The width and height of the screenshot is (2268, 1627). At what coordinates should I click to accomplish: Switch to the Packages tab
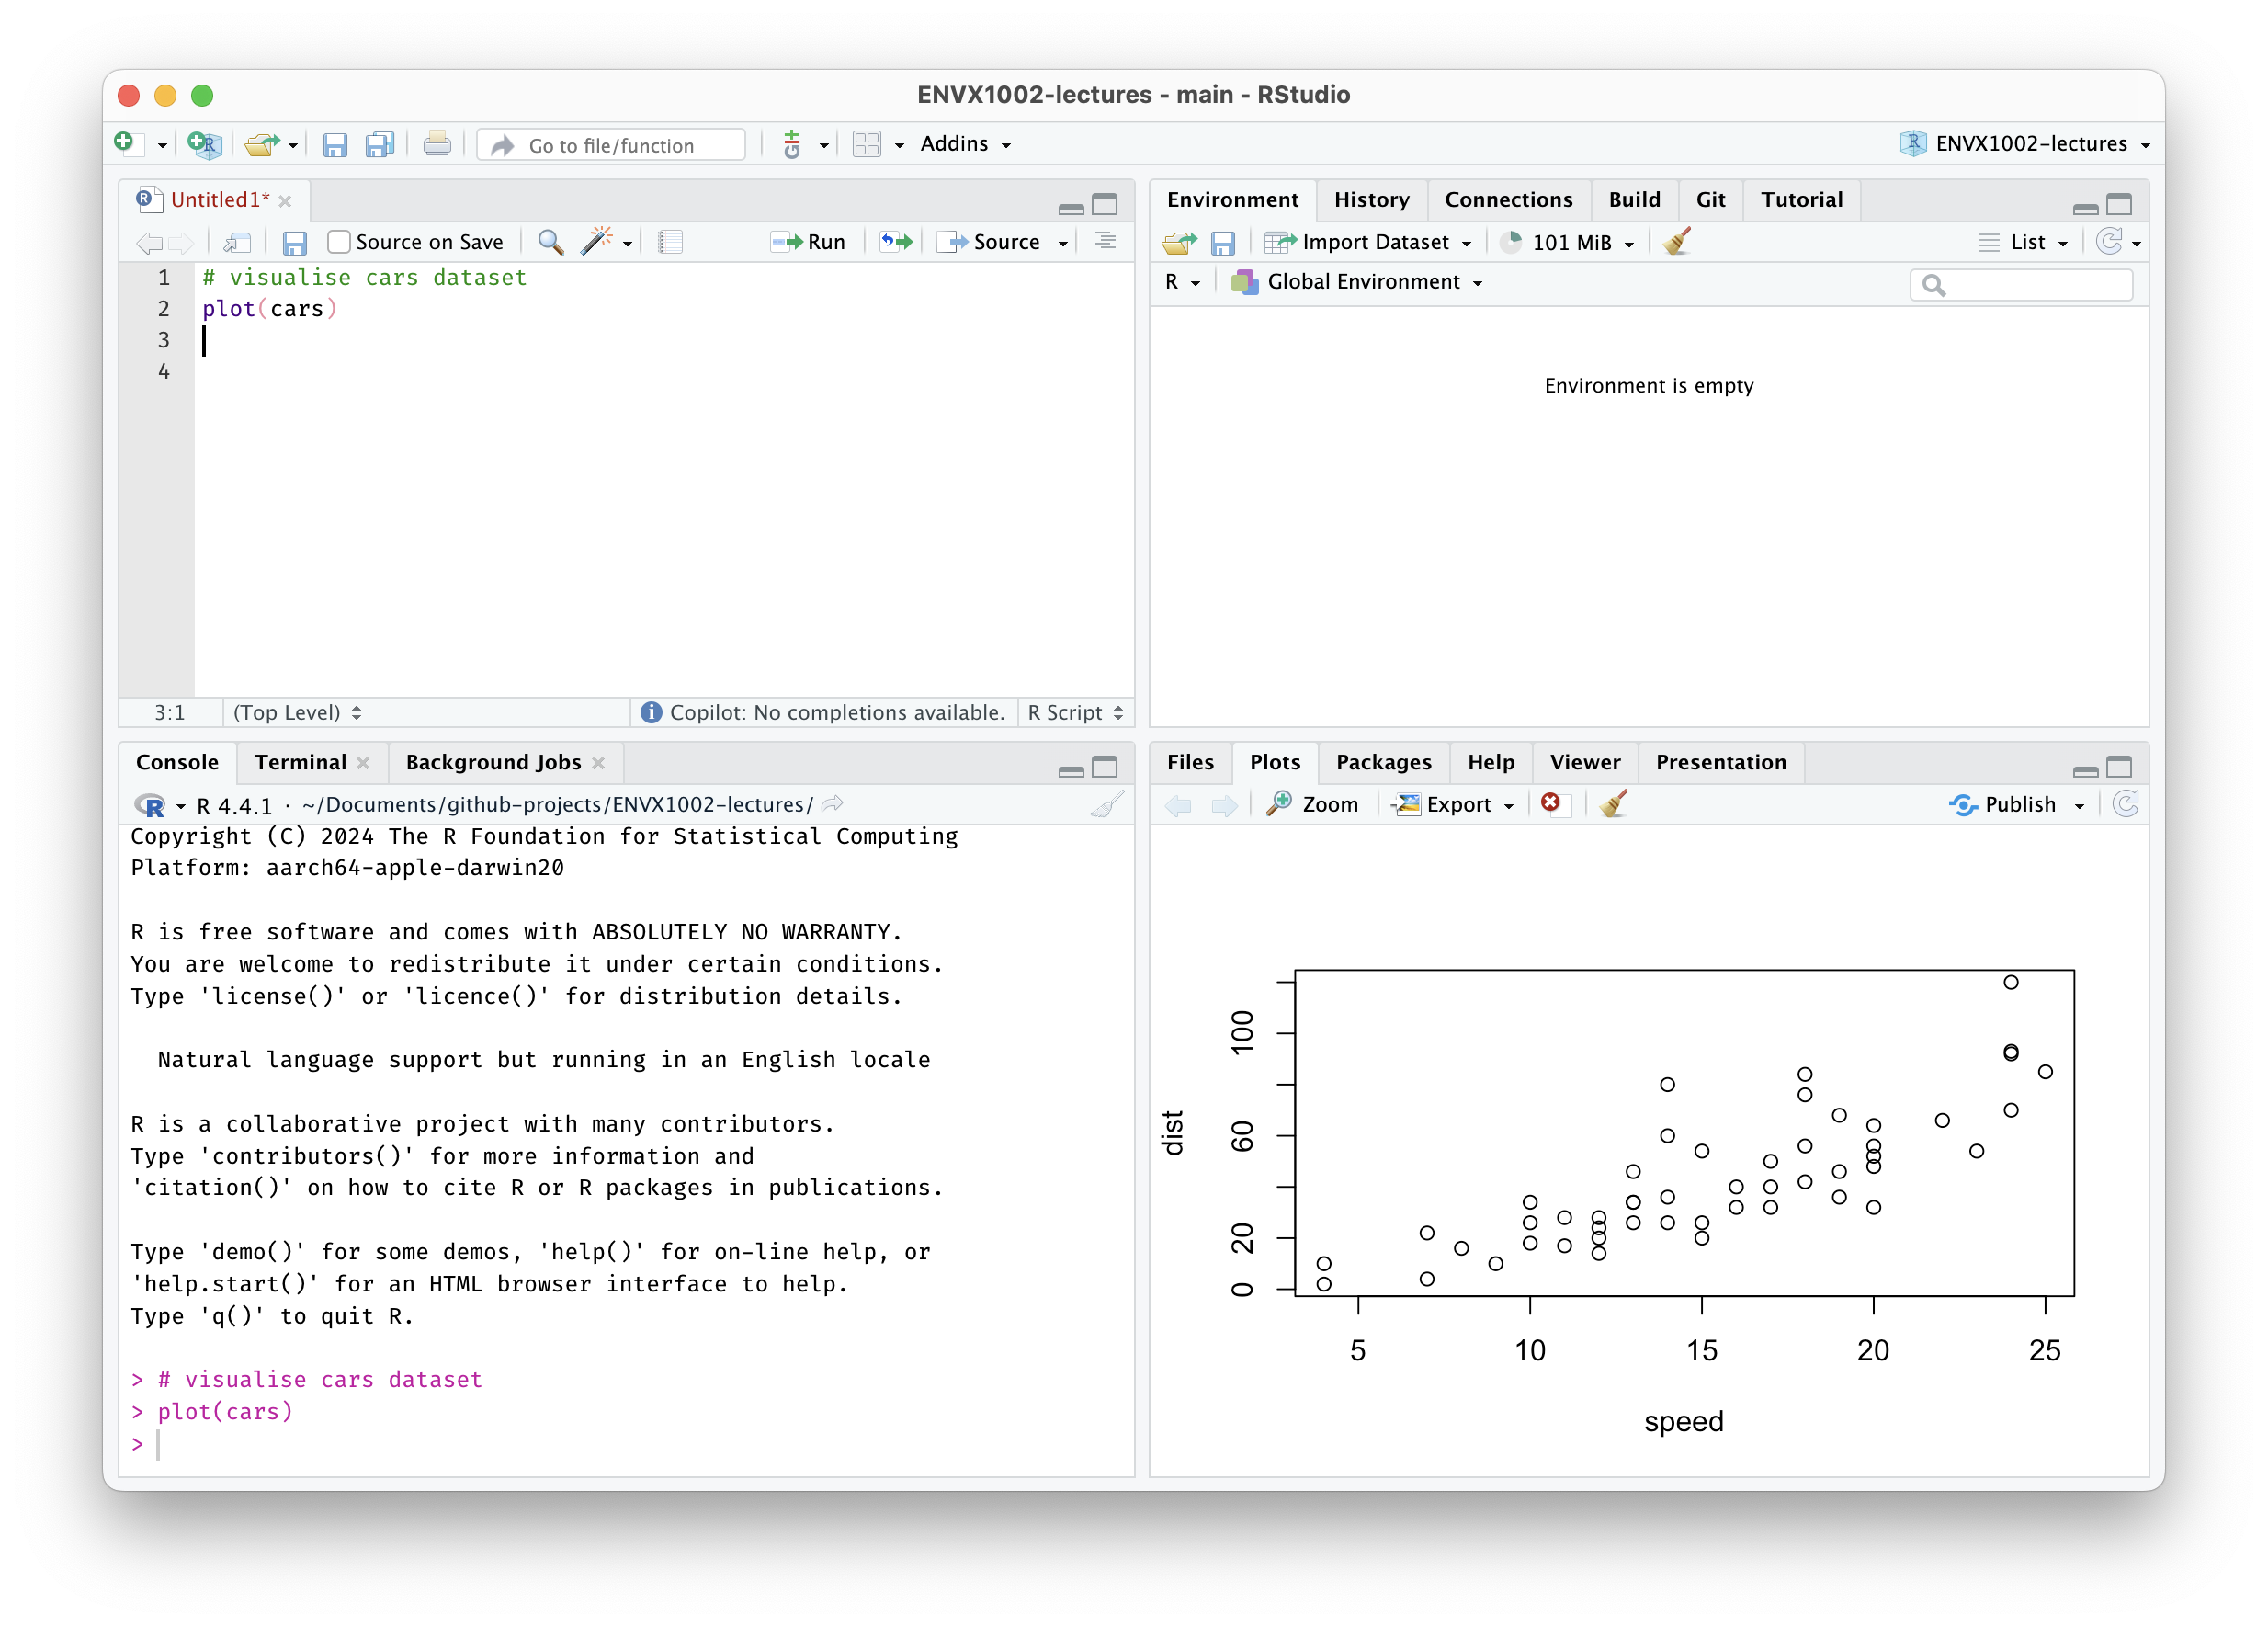[1383, 762]
